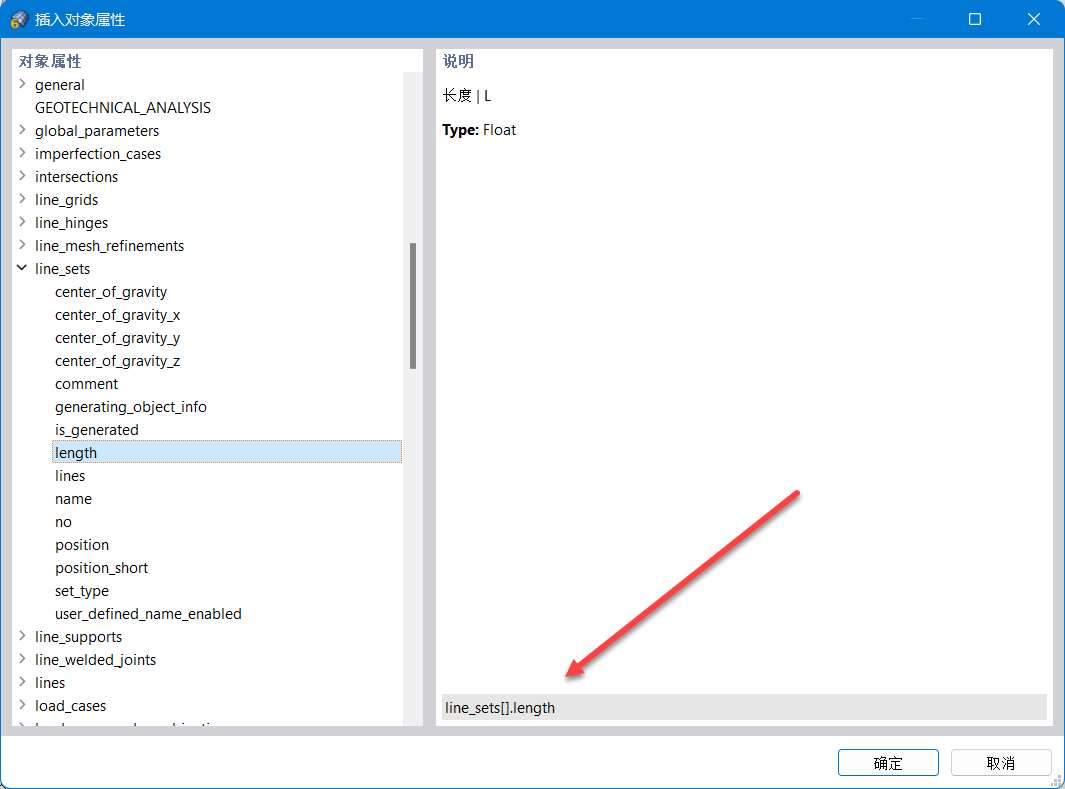1065x789 pixels.
Task: Click the application icon in title bar
Action: 18,19
